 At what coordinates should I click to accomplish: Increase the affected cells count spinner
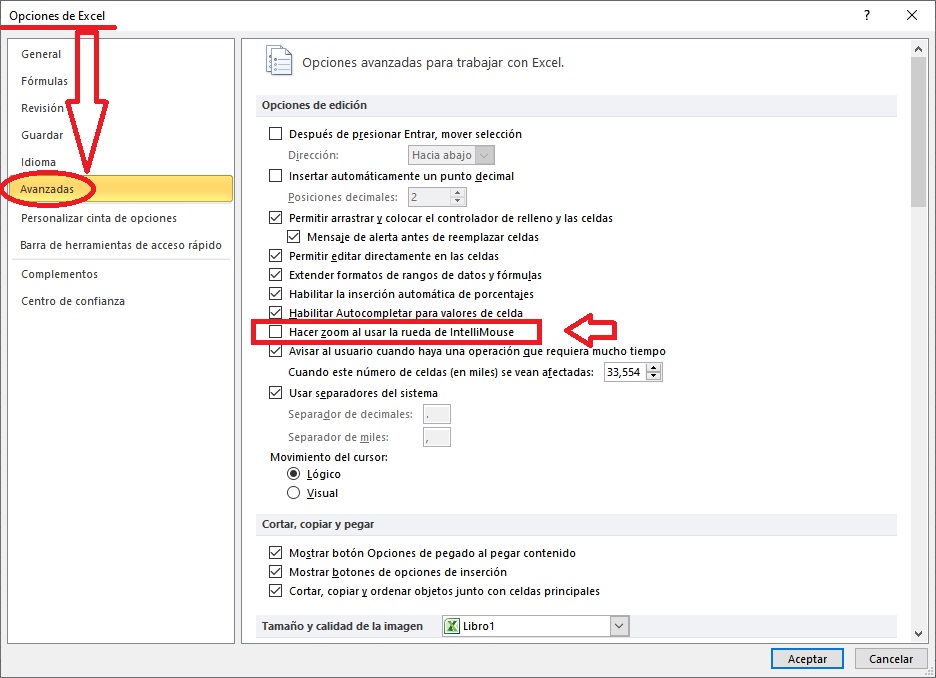654,367
